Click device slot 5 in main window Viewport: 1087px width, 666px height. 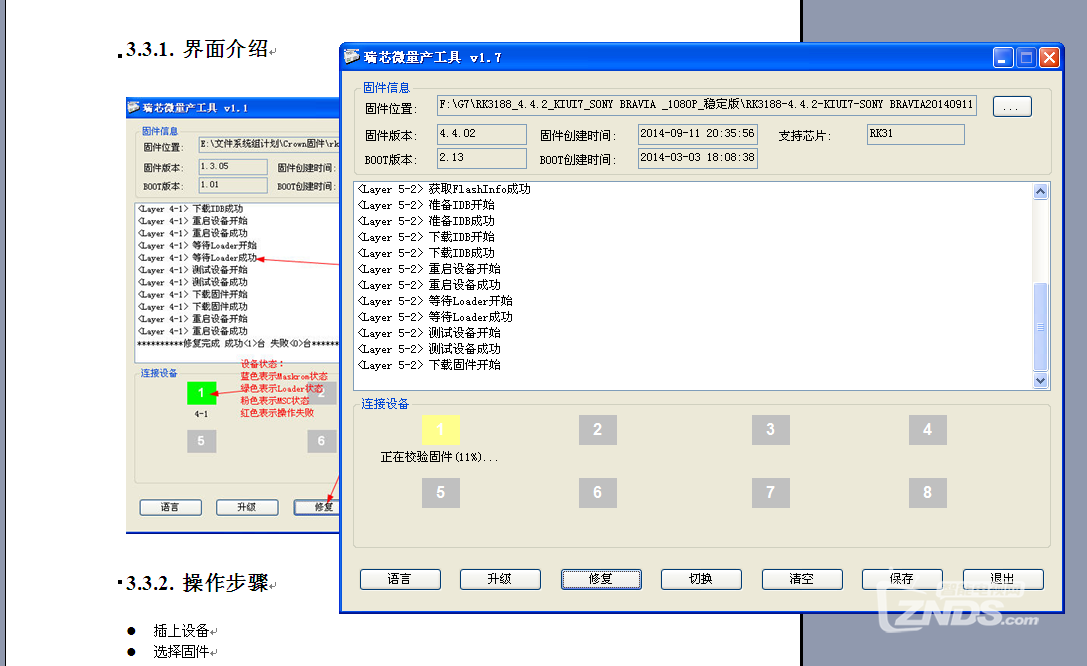point(440,492)
